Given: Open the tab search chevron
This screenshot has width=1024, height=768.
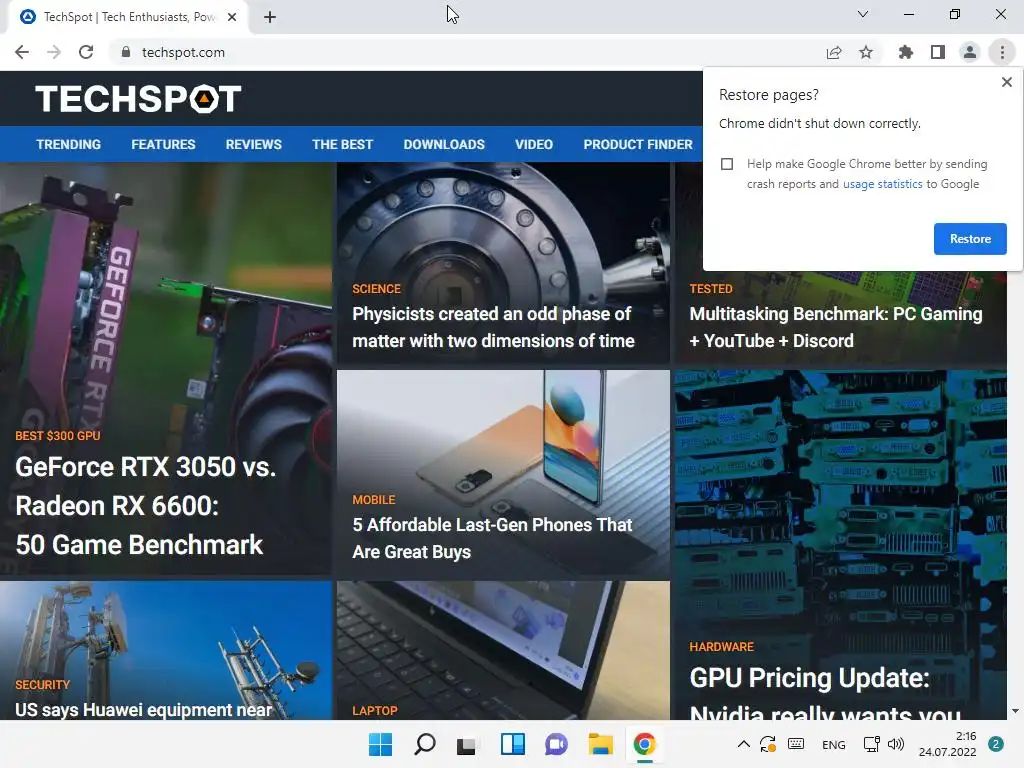Looking at the screenshot, I should 863,14.
